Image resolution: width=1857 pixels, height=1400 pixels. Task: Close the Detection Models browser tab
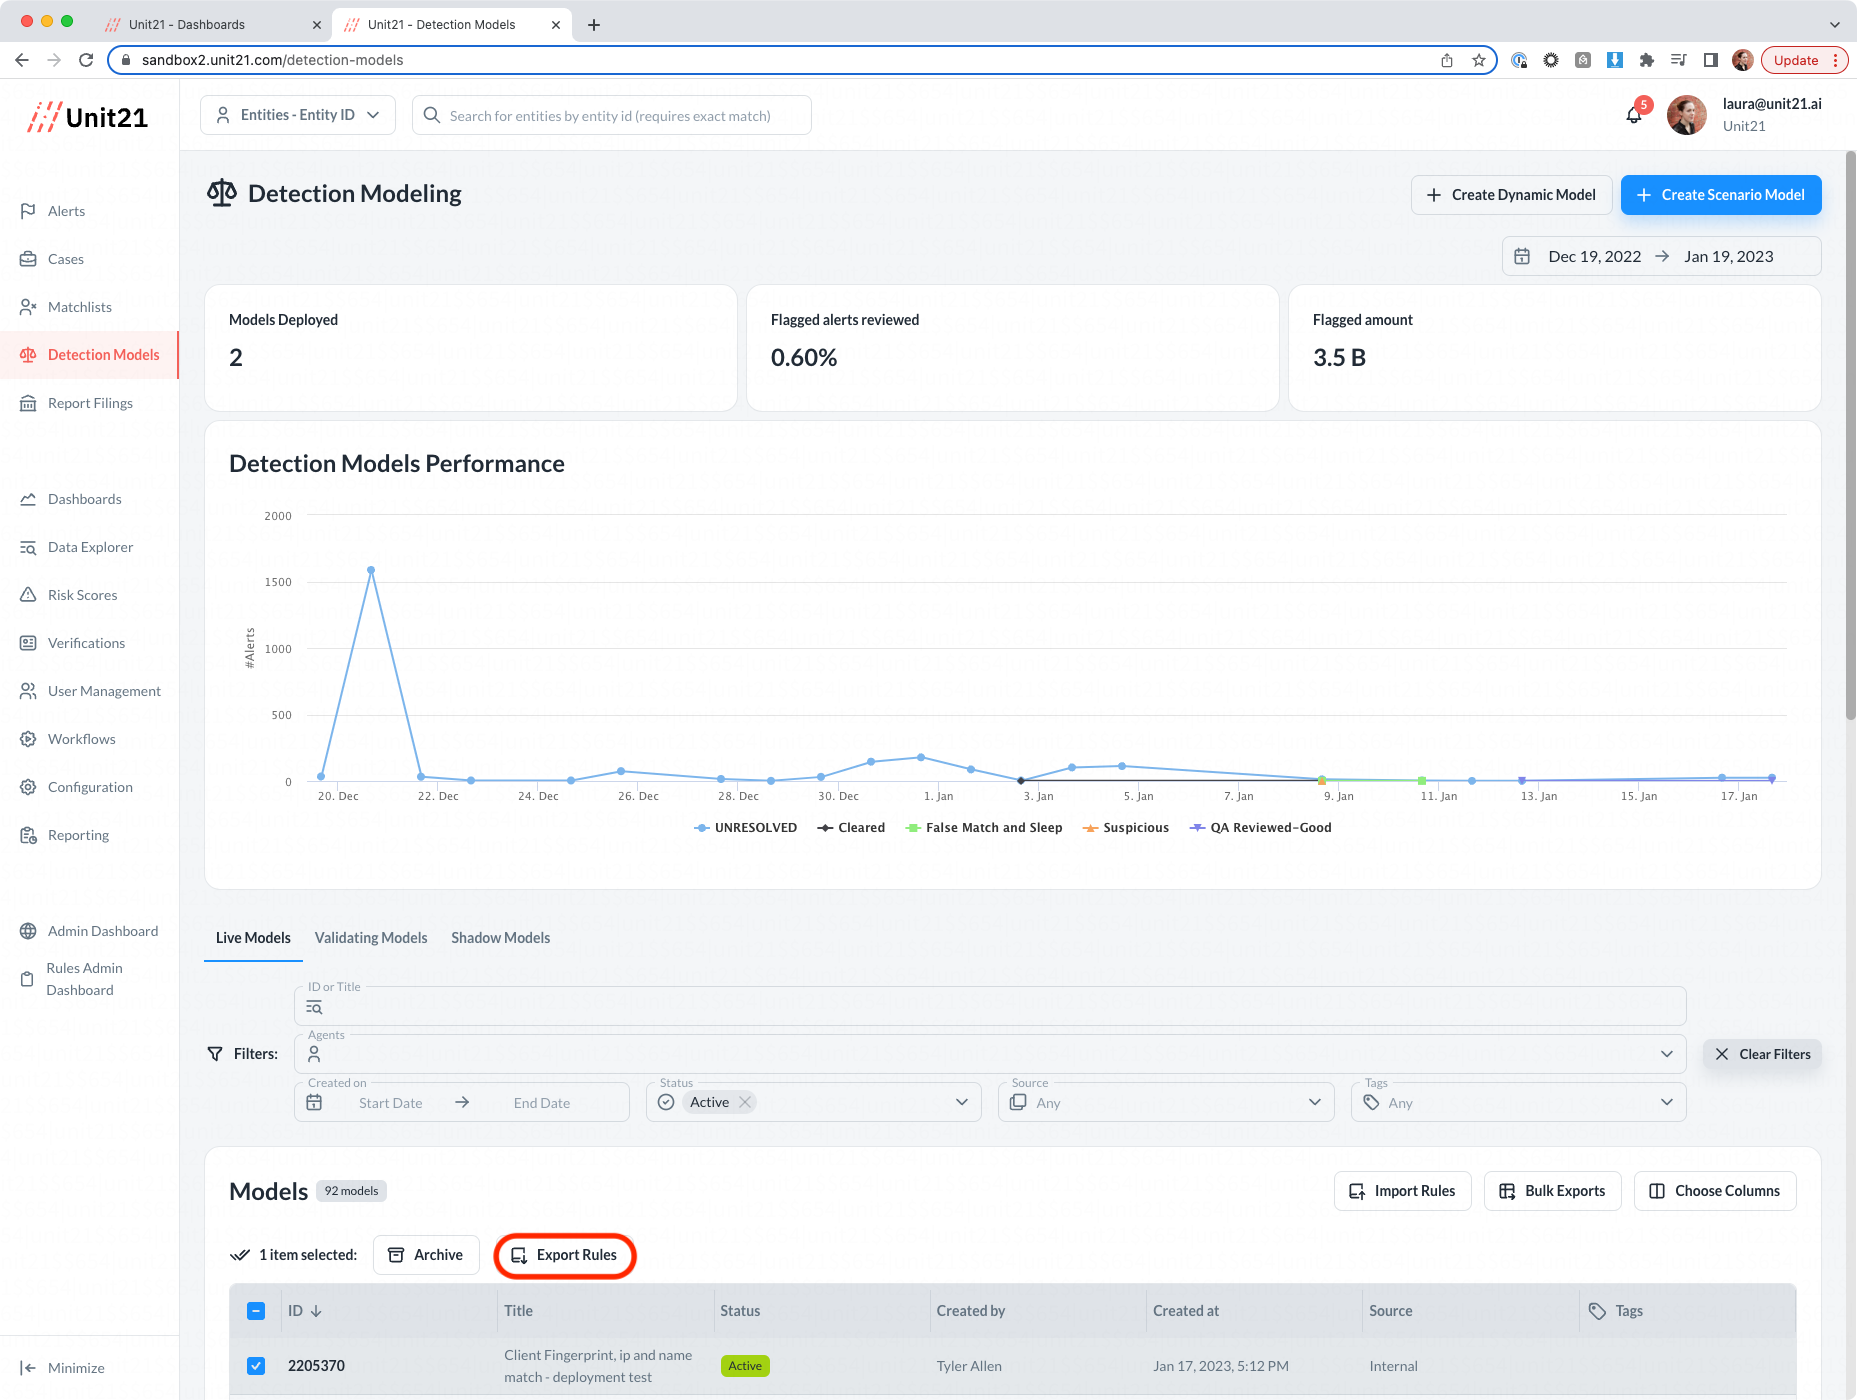(x=556, y=24)
